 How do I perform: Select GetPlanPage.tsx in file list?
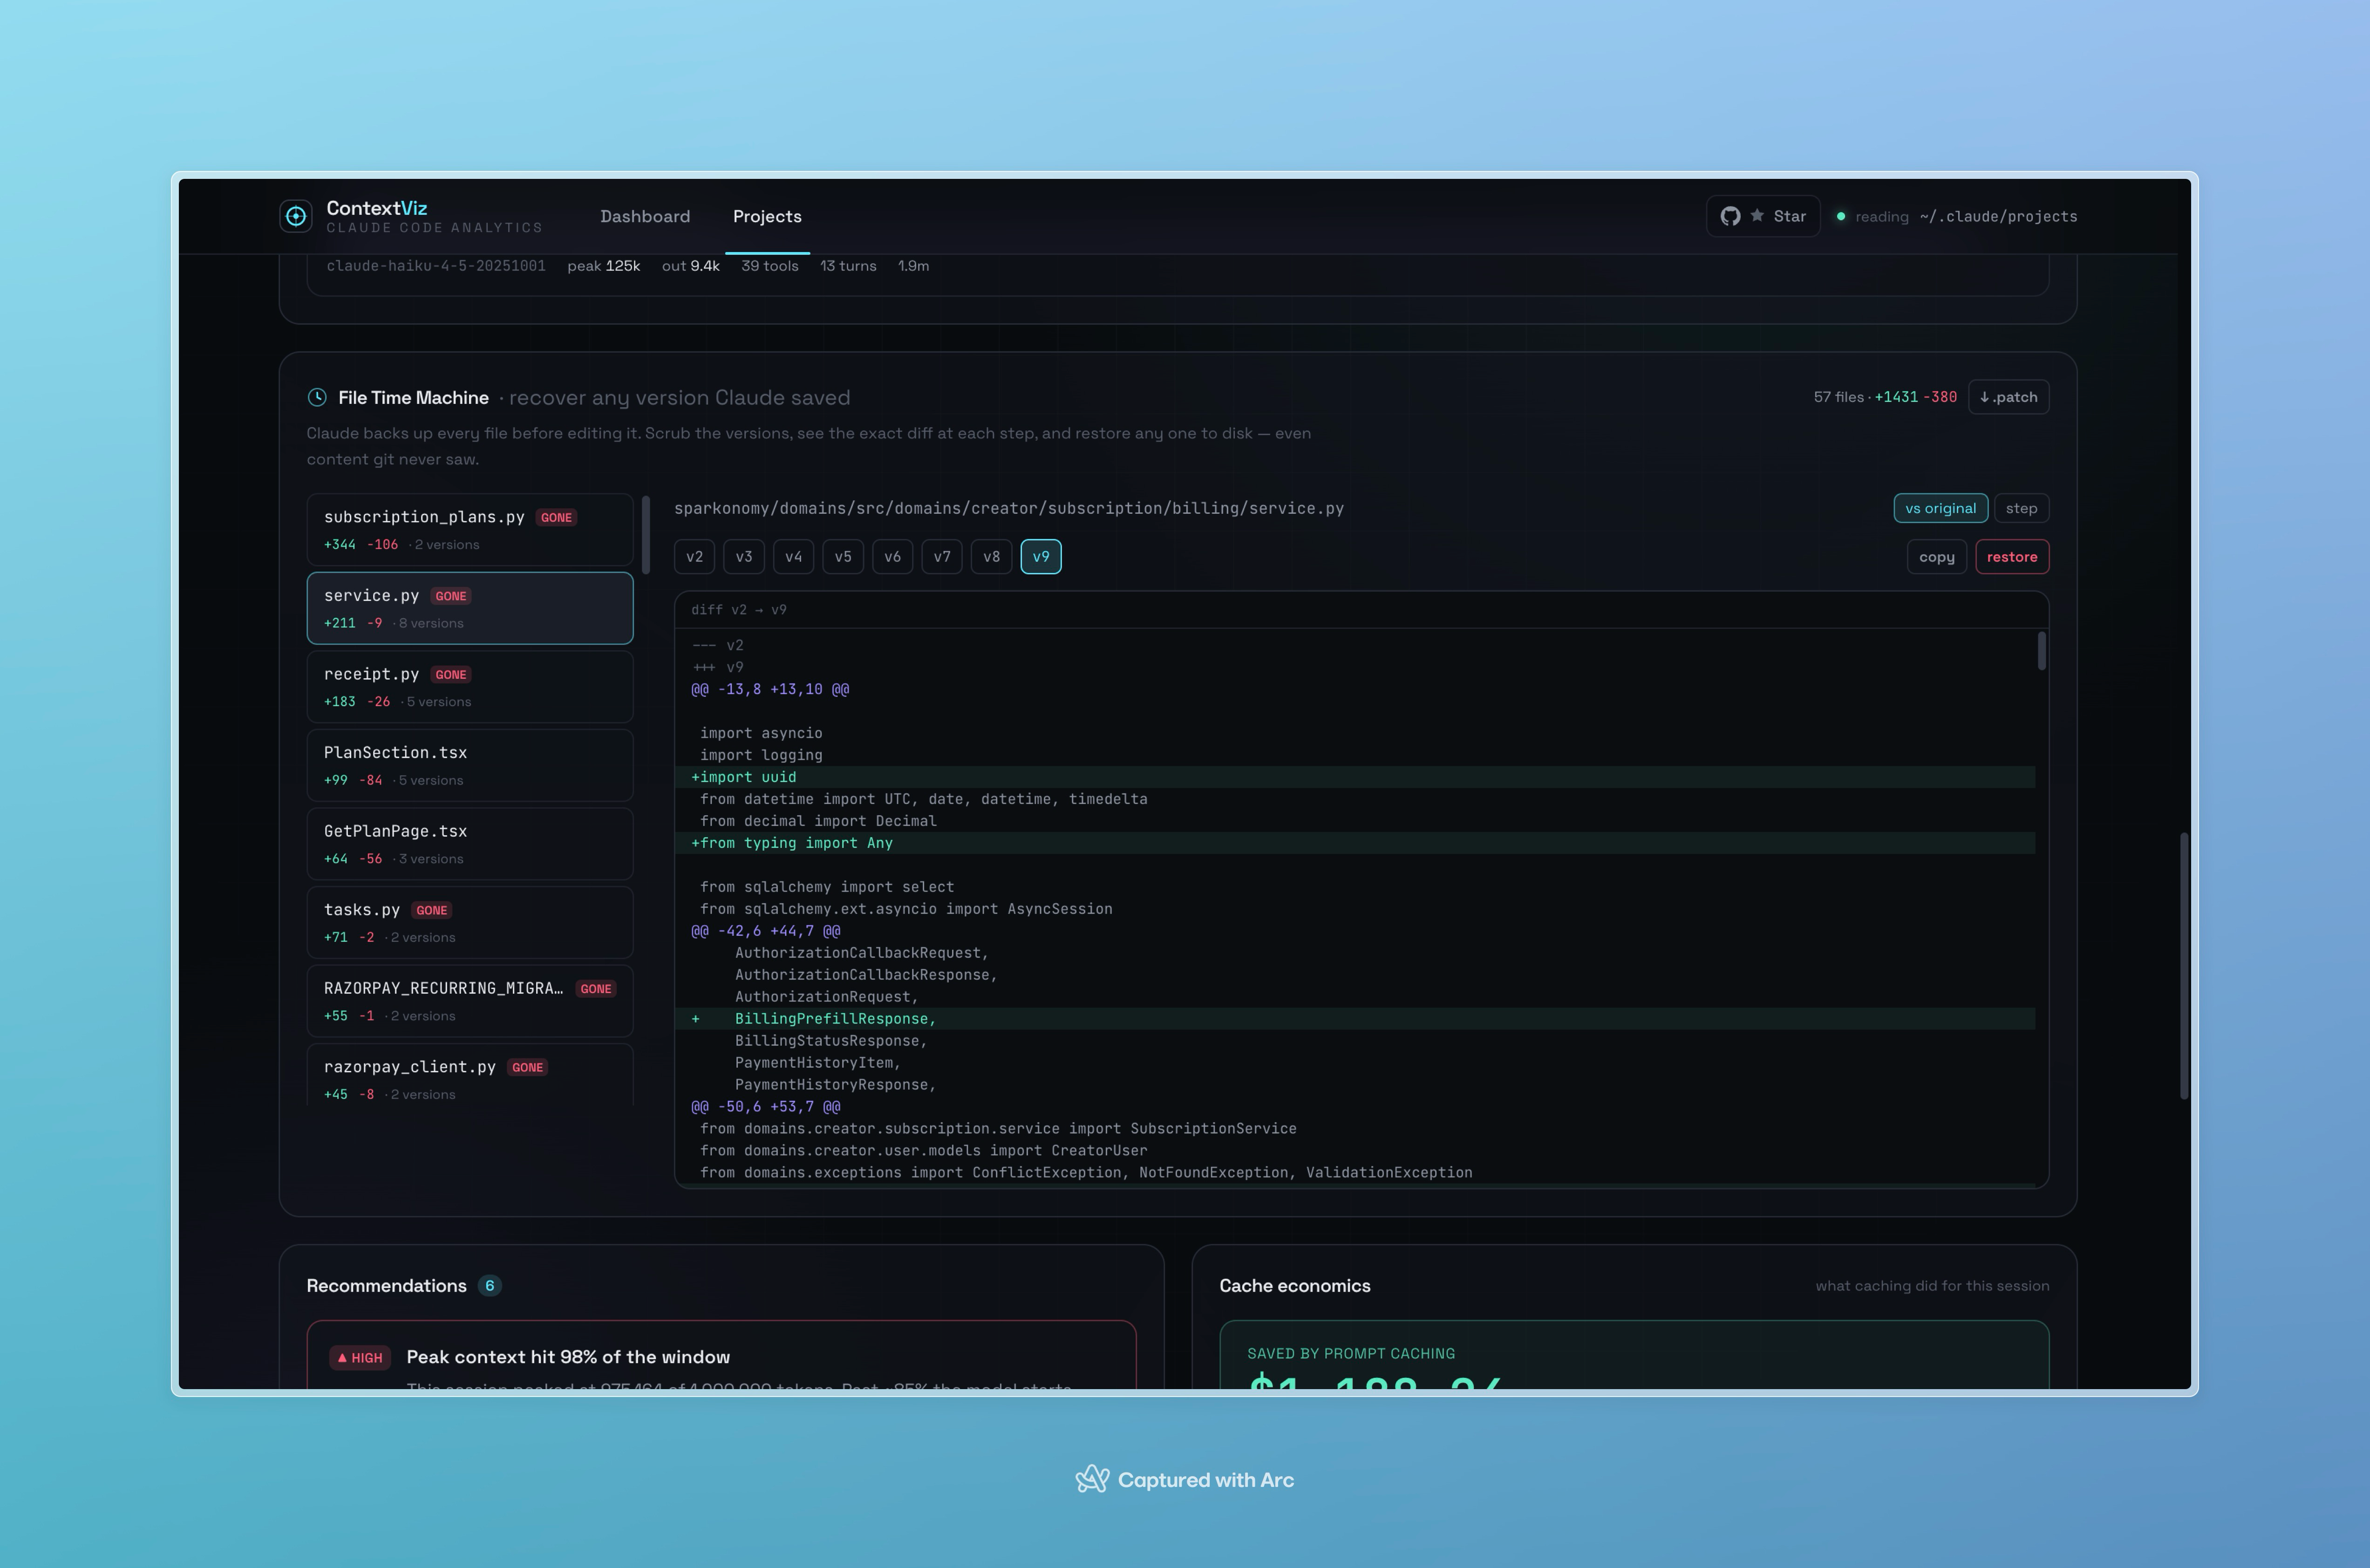point(470,844)
